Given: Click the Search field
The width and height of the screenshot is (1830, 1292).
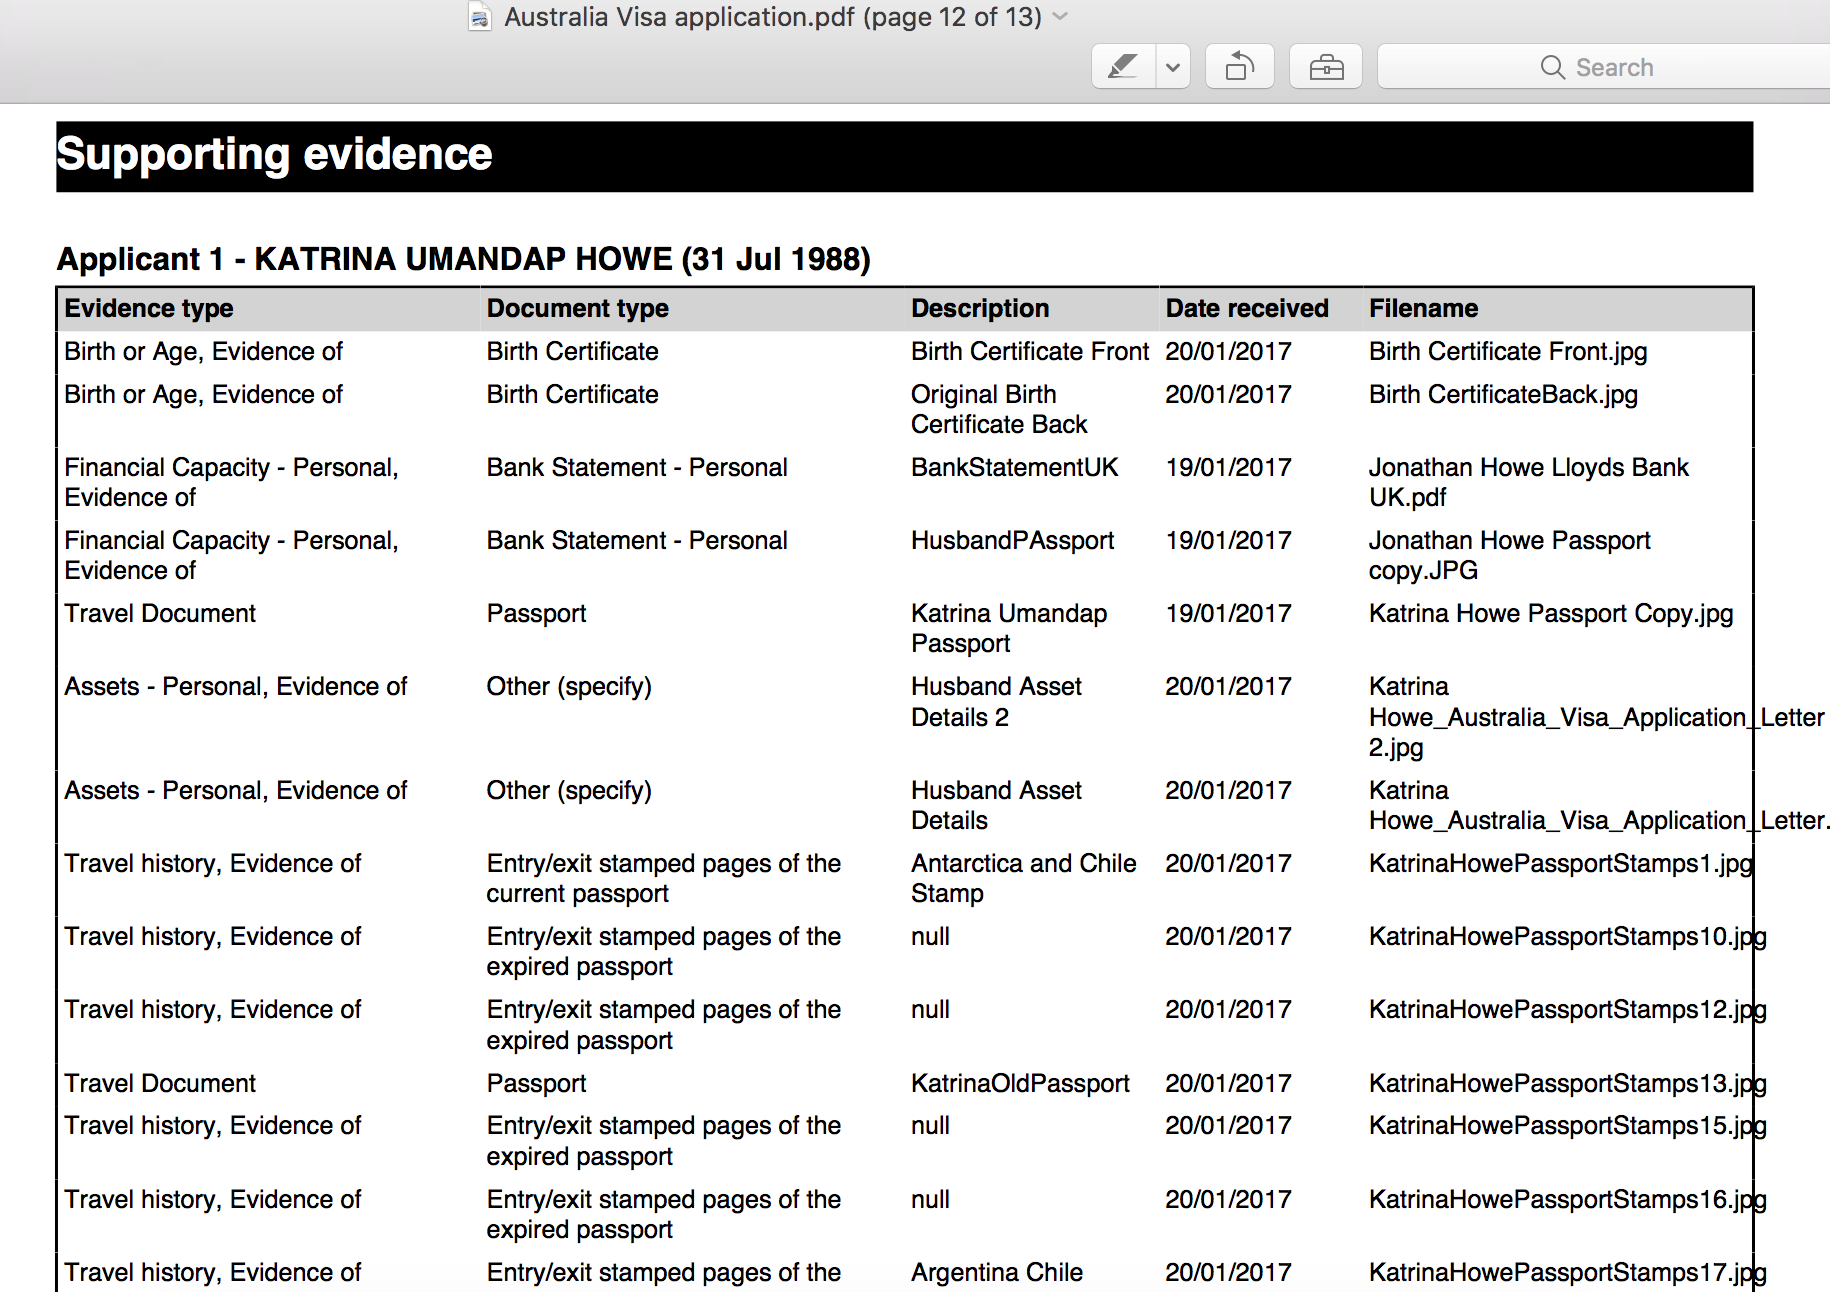Looking at the screenshot, I should (x=1604, y=67).
